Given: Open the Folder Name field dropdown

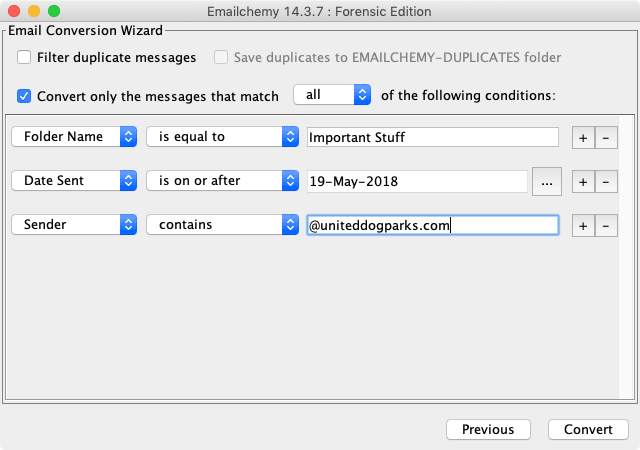Looking at the screenshot, I should tap(74, 136).
